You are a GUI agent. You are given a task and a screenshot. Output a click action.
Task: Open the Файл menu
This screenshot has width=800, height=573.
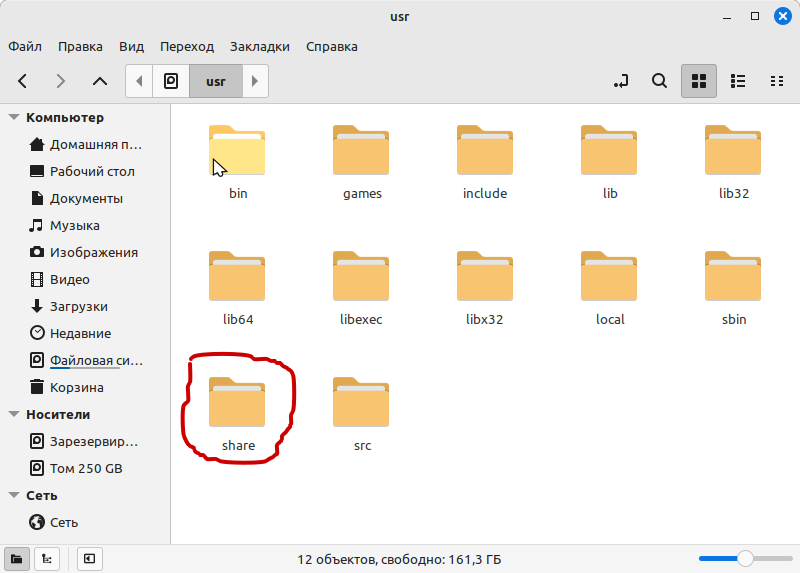(25, 46)
